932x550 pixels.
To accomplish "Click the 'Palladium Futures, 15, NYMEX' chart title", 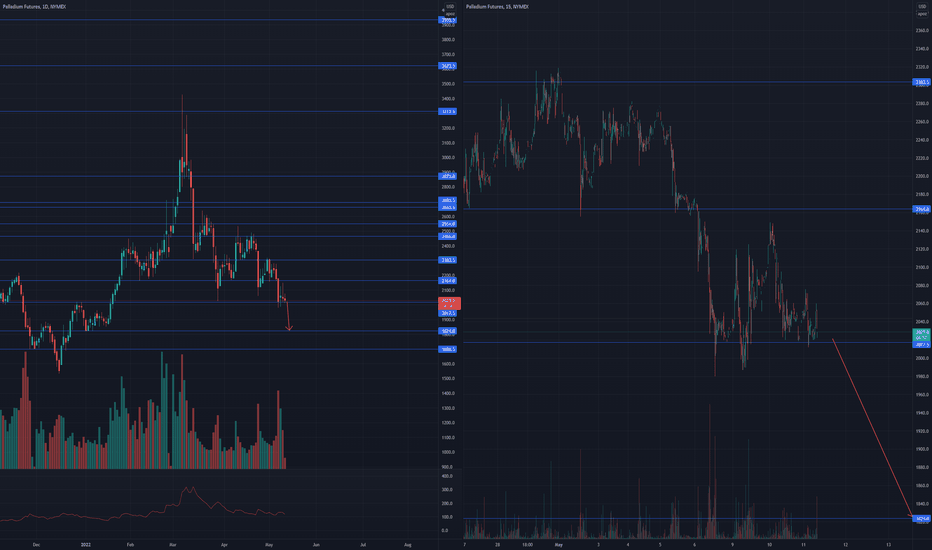I will tap(497, 7).
